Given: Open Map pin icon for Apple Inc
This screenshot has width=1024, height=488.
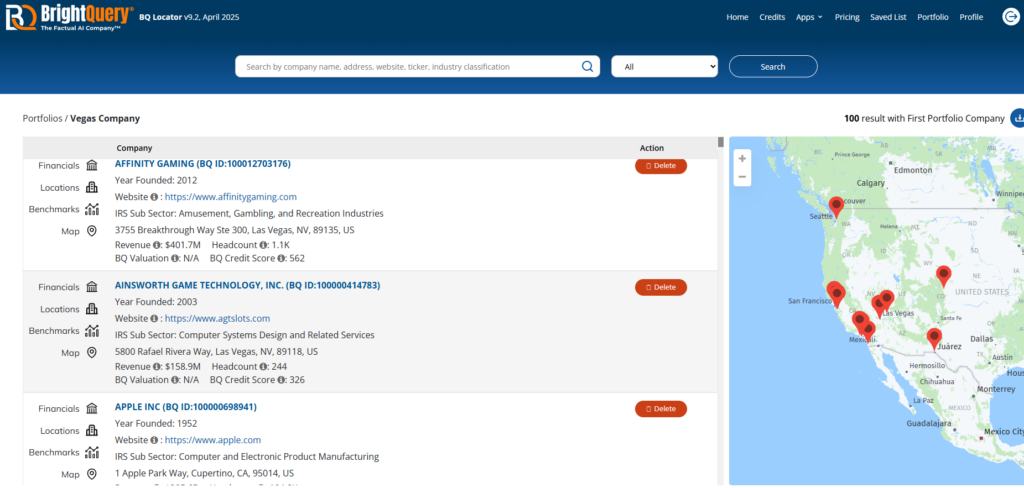Looking at the screenshot, I should tap(92, 474).
